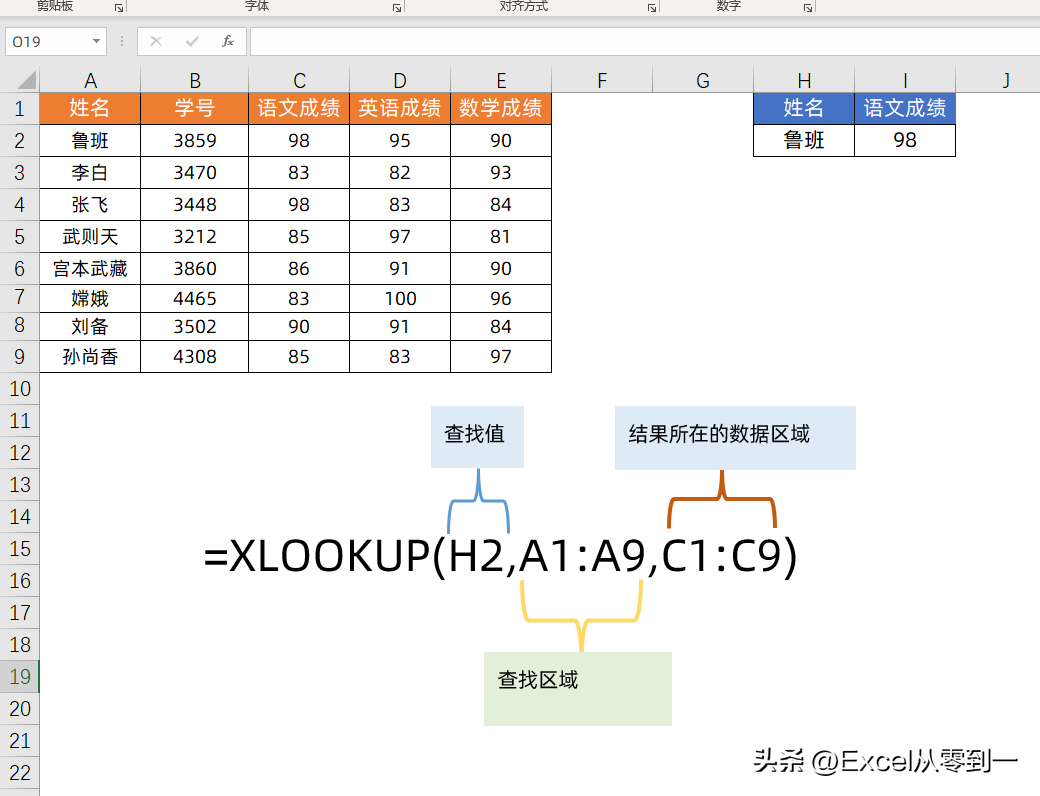Click header cell 学号
1040x796 pixels.
[195, 108]
